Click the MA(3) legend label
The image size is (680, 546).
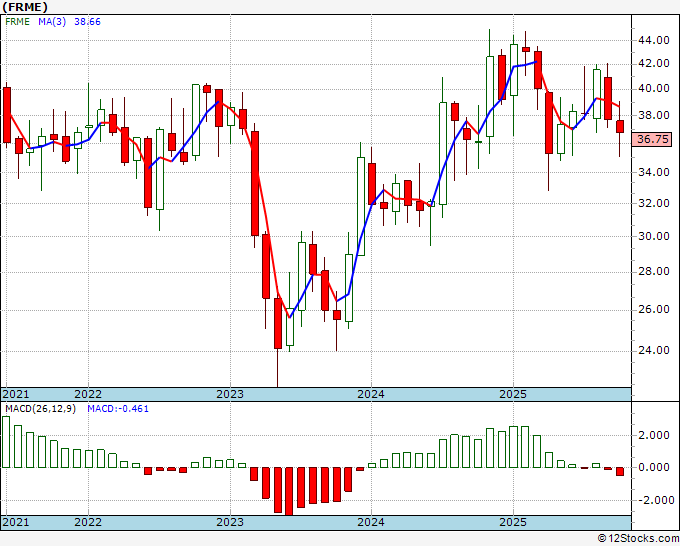click(52, 22)
